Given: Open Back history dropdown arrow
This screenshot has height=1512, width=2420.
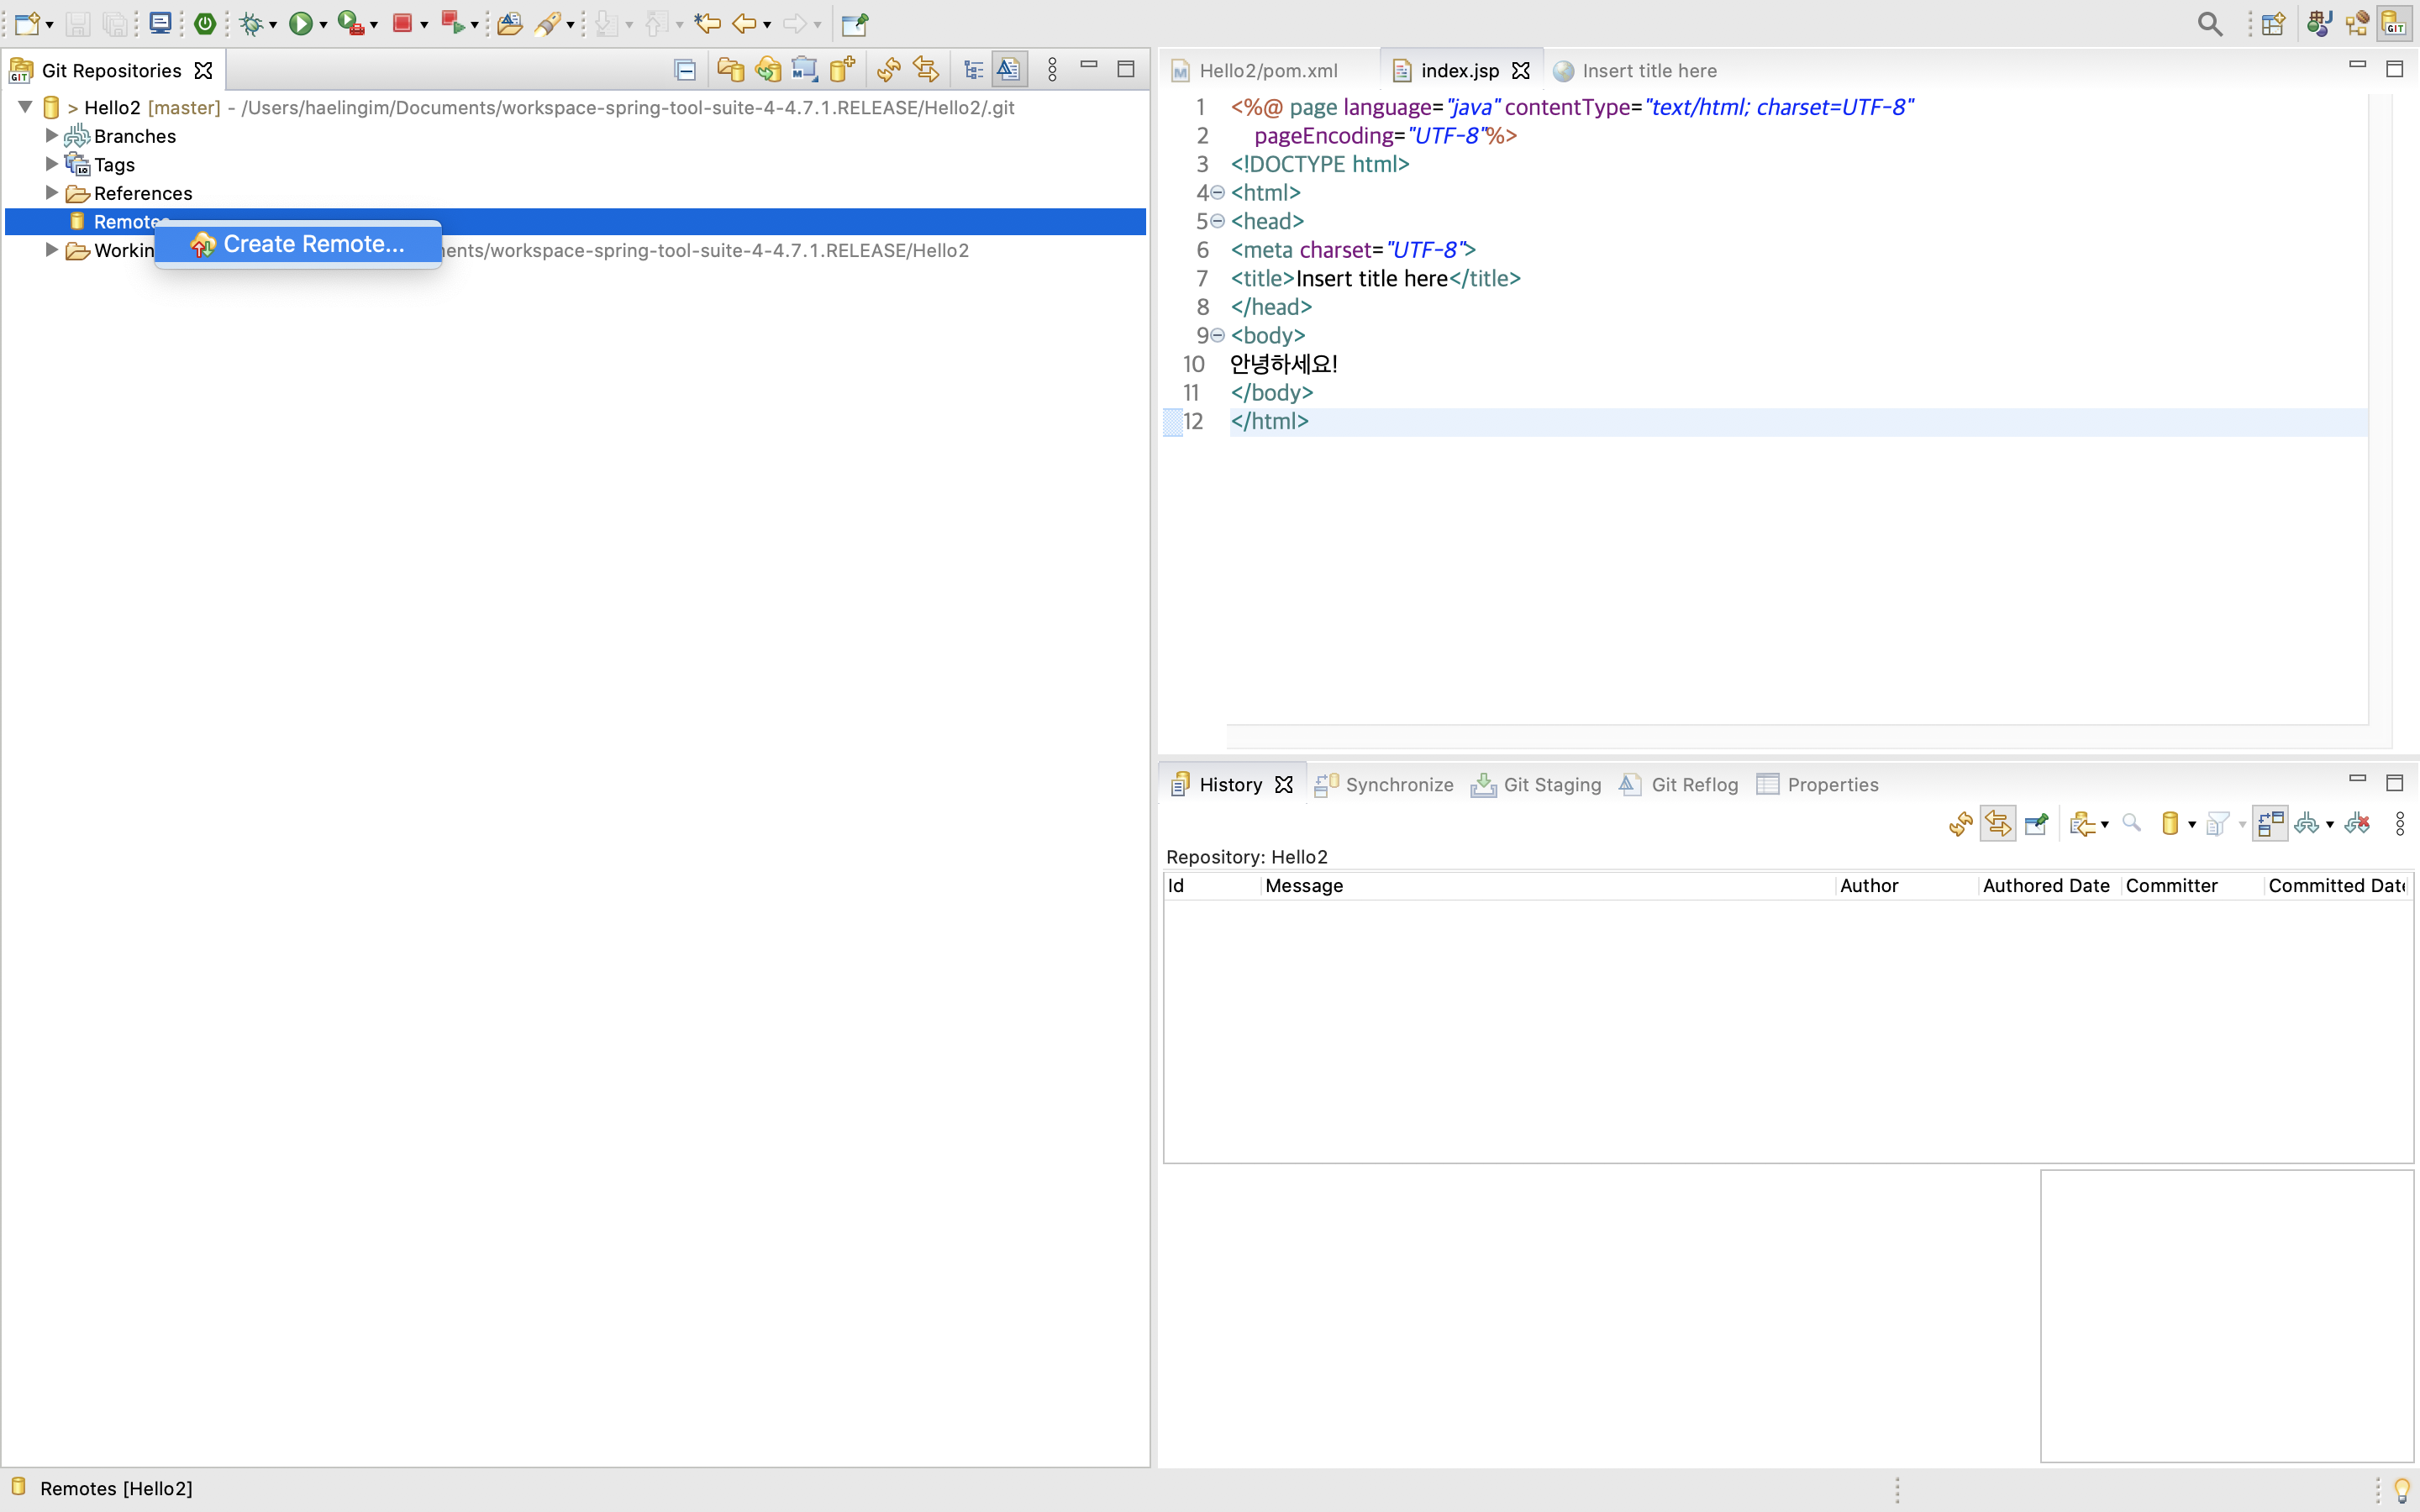Looking at the screenshot, I should coord(767,25).
